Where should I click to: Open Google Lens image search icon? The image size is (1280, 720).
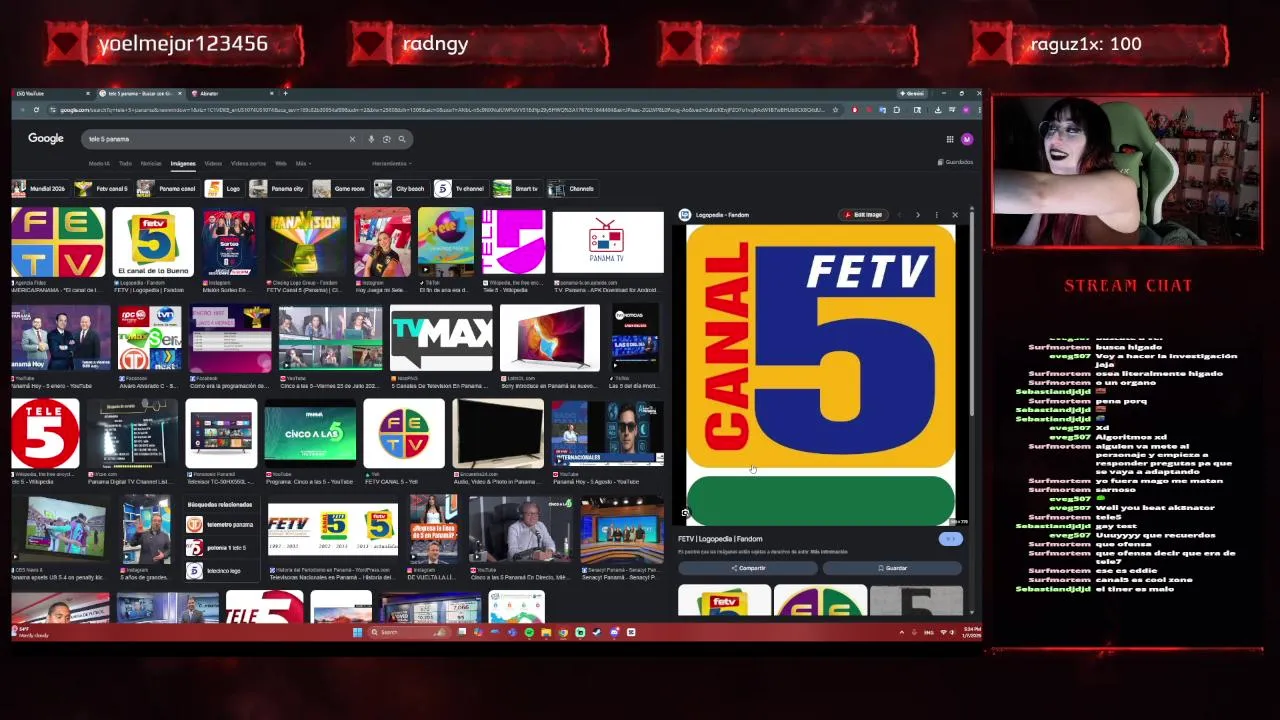tap(386, 139)
